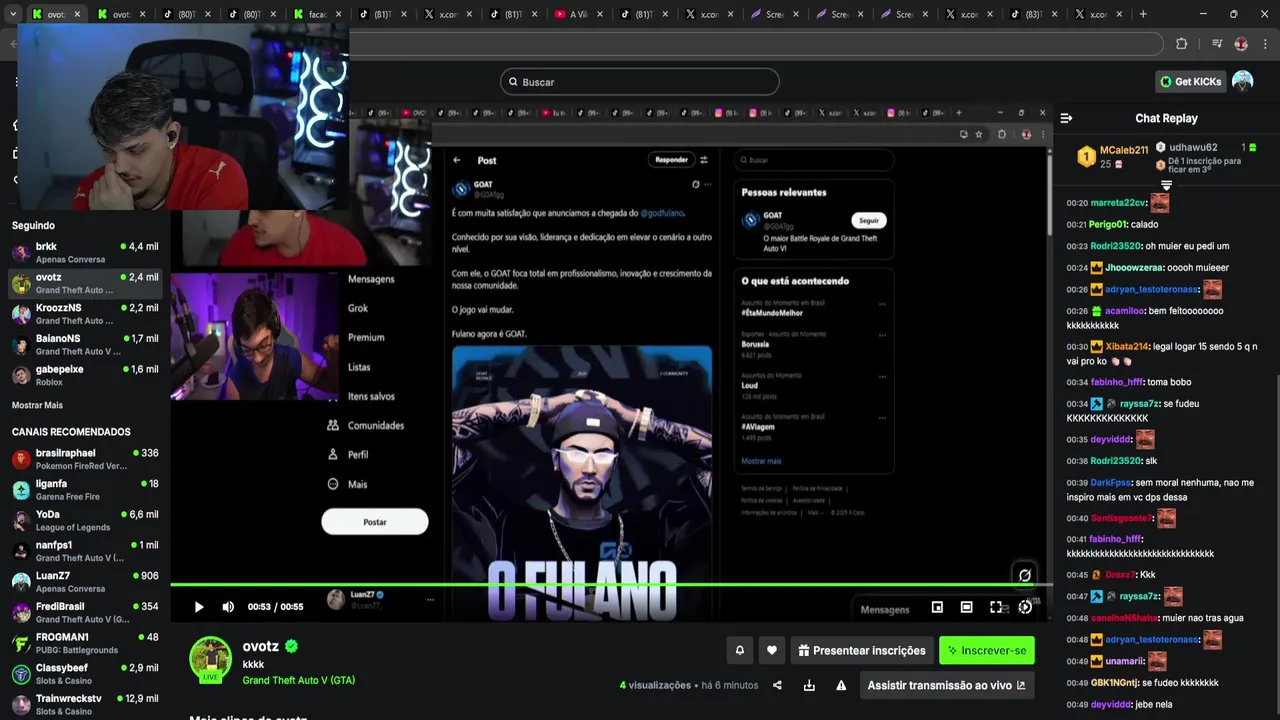Open the profile avatar menu

pyautogui.click(x=1242, y=81)
